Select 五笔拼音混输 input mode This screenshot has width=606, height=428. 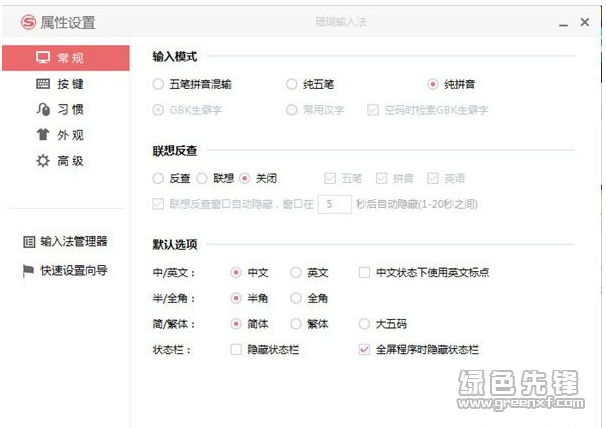click(158, 84)
